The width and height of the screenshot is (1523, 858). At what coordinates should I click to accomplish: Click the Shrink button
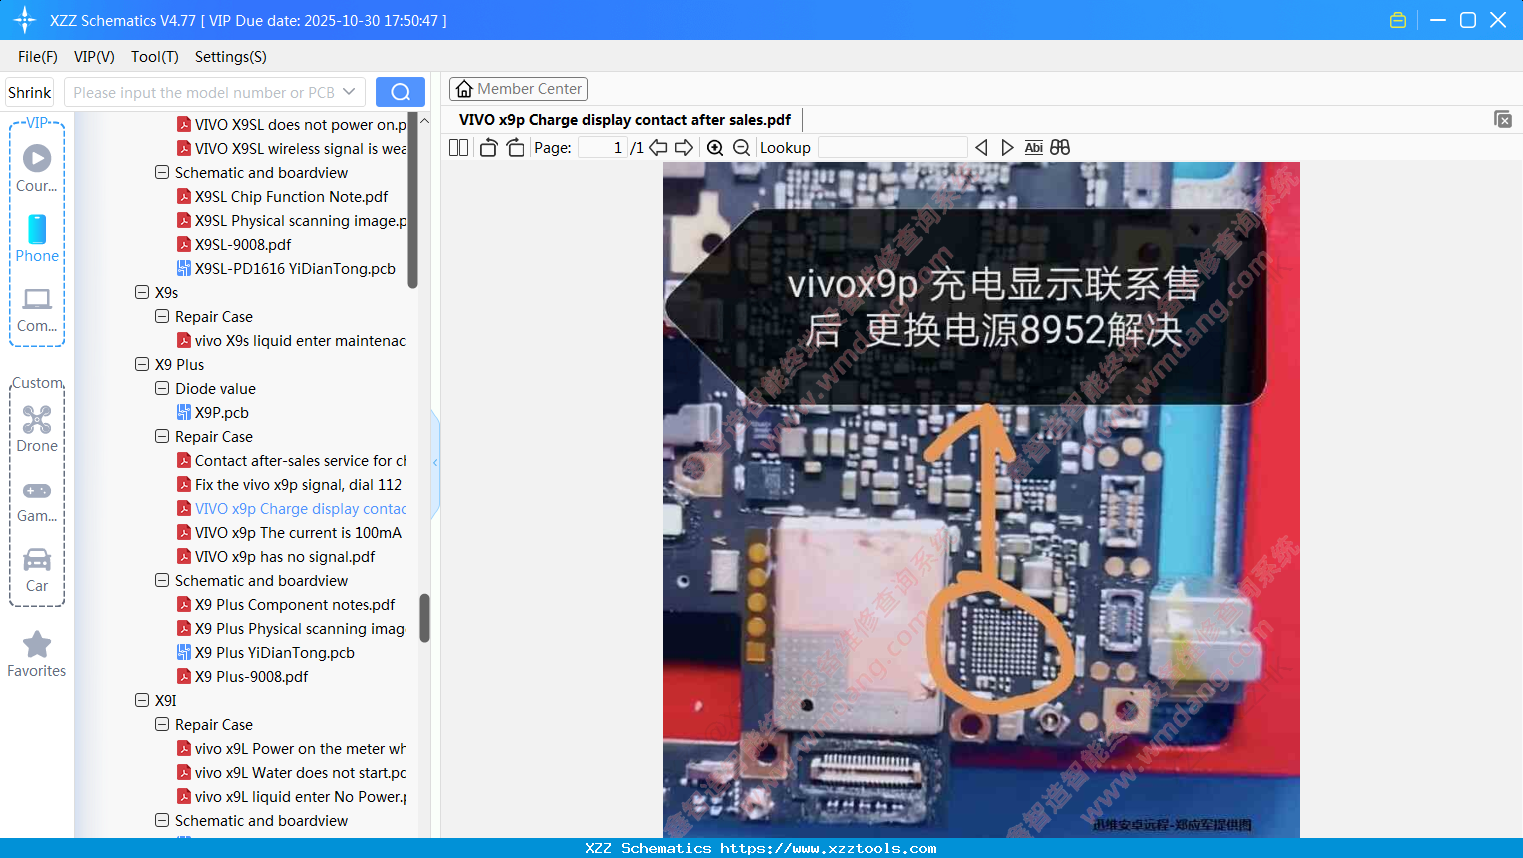pos(29,91)
